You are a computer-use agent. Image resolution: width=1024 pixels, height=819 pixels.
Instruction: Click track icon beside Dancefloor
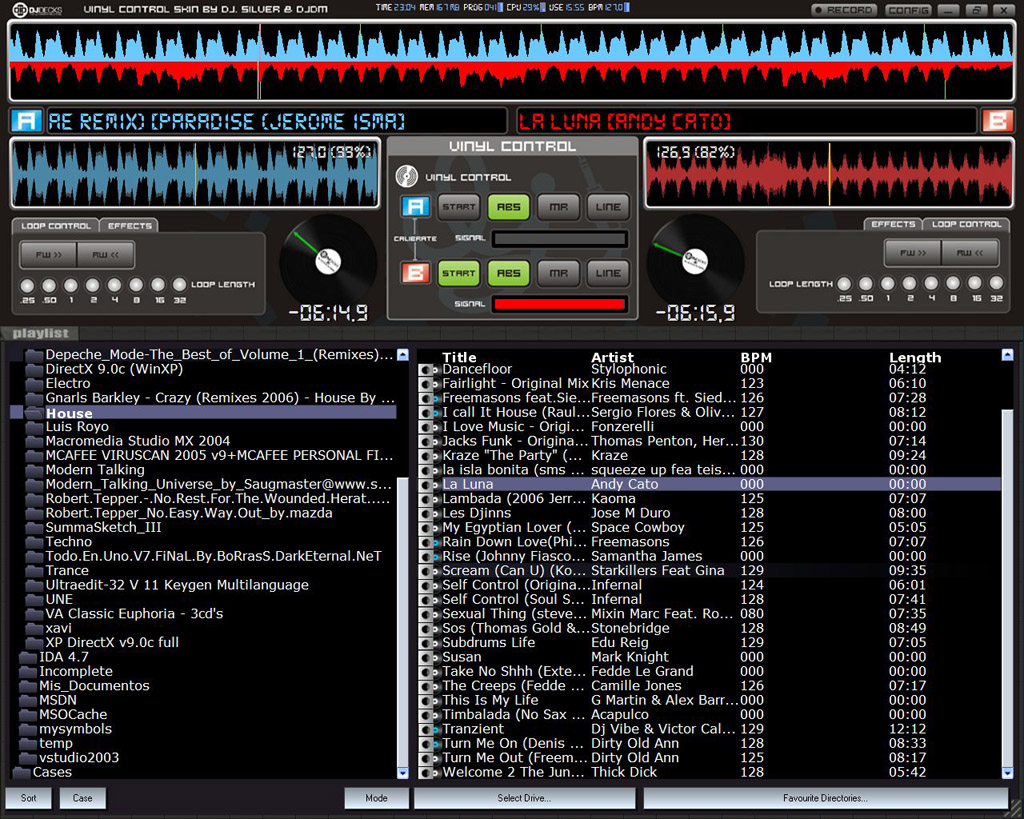pos(428,370)
